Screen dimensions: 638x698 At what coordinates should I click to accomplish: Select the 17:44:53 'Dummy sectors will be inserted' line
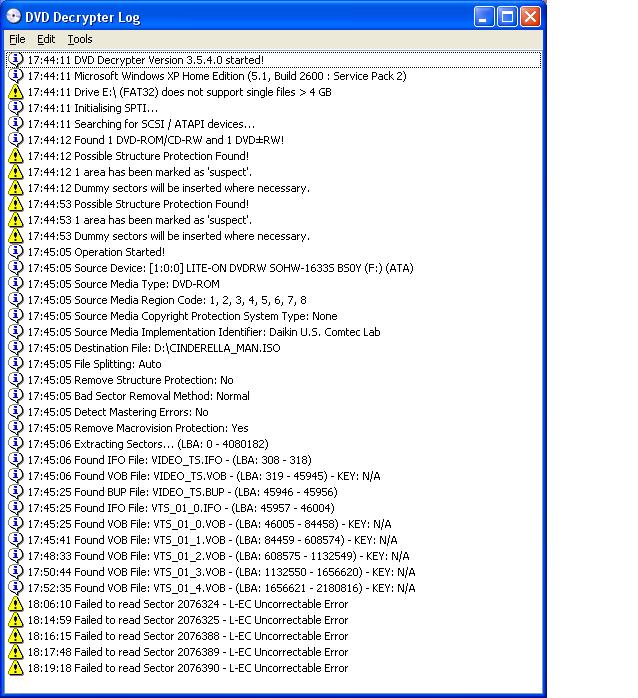[169, 236]
